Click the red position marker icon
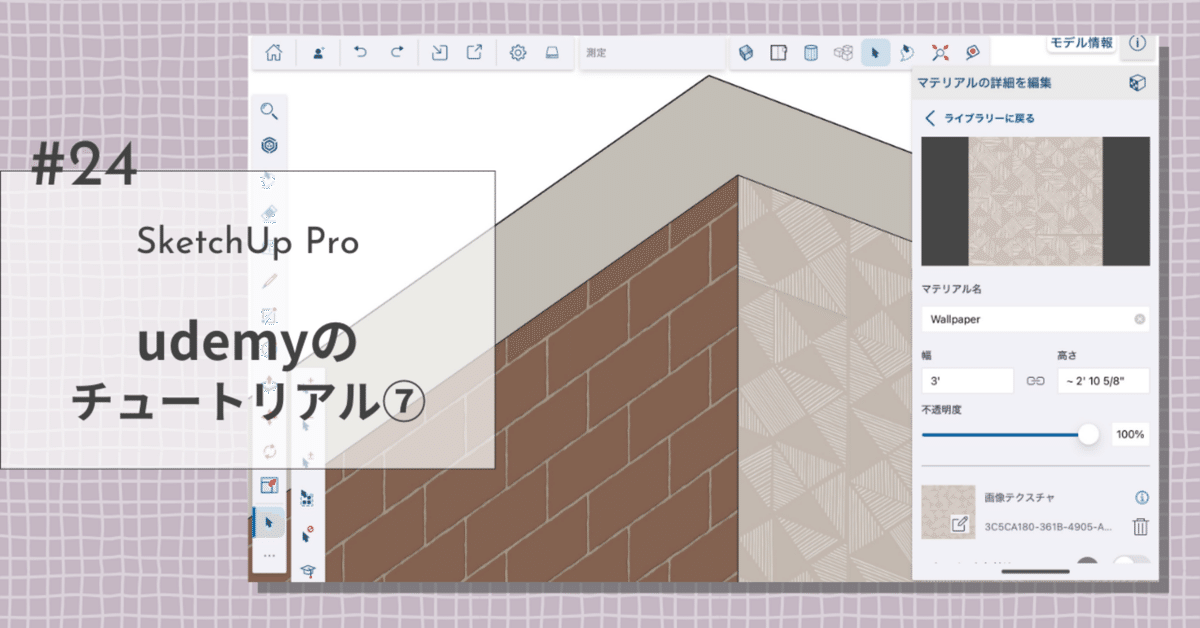 pos(972,53)
